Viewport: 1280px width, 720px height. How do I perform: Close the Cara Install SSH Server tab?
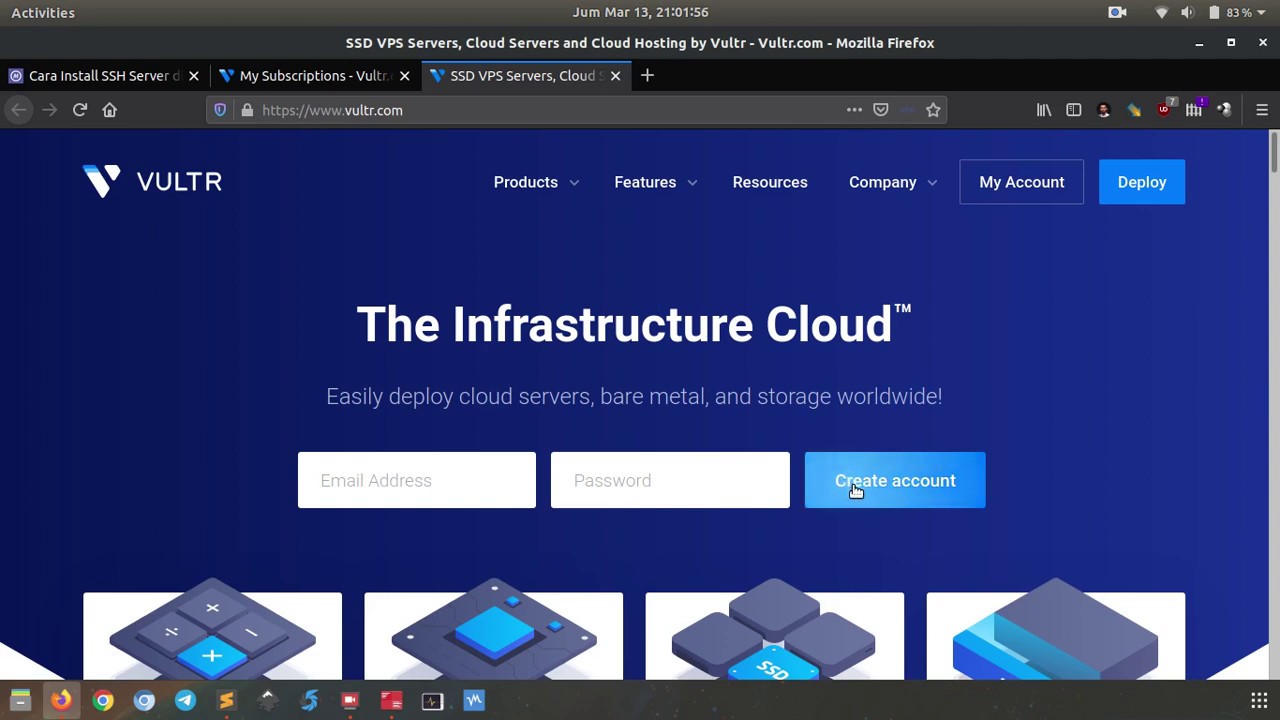coord(194,76)
